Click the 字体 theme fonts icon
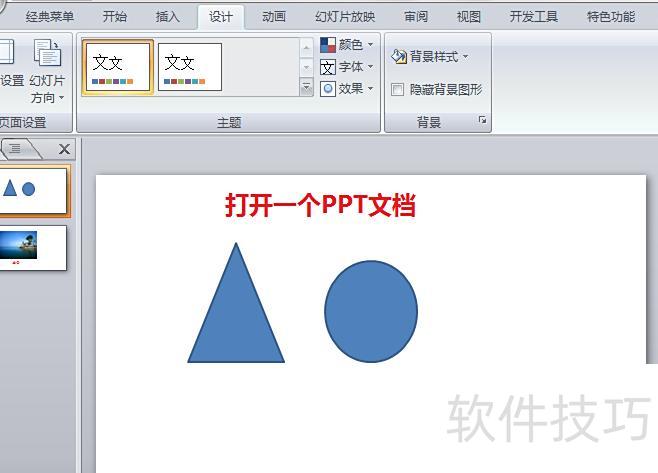This screenshot has height=473, width=658. point(328,67)
